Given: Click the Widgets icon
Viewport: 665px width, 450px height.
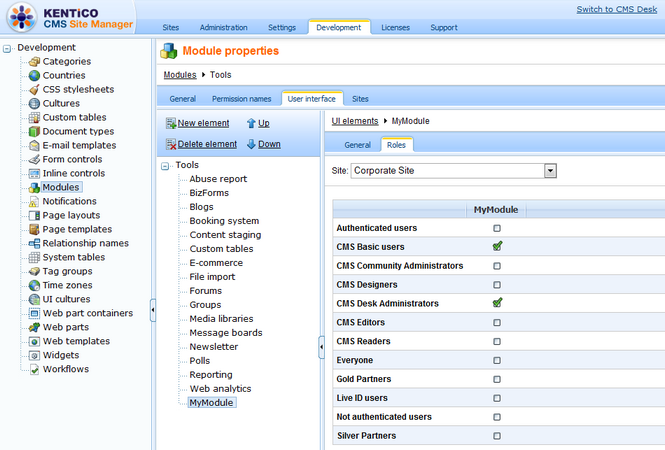Looking at the screenshot, I should point(34,355).
